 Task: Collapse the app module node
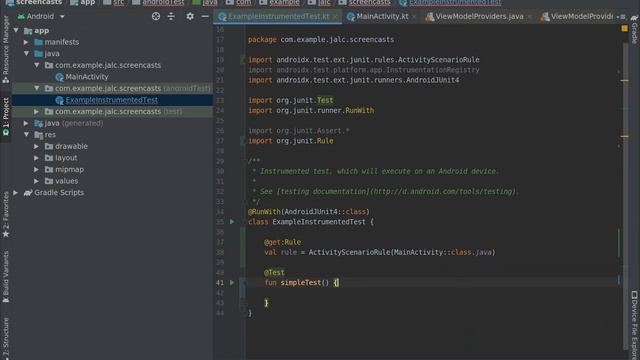coord(16,31)
